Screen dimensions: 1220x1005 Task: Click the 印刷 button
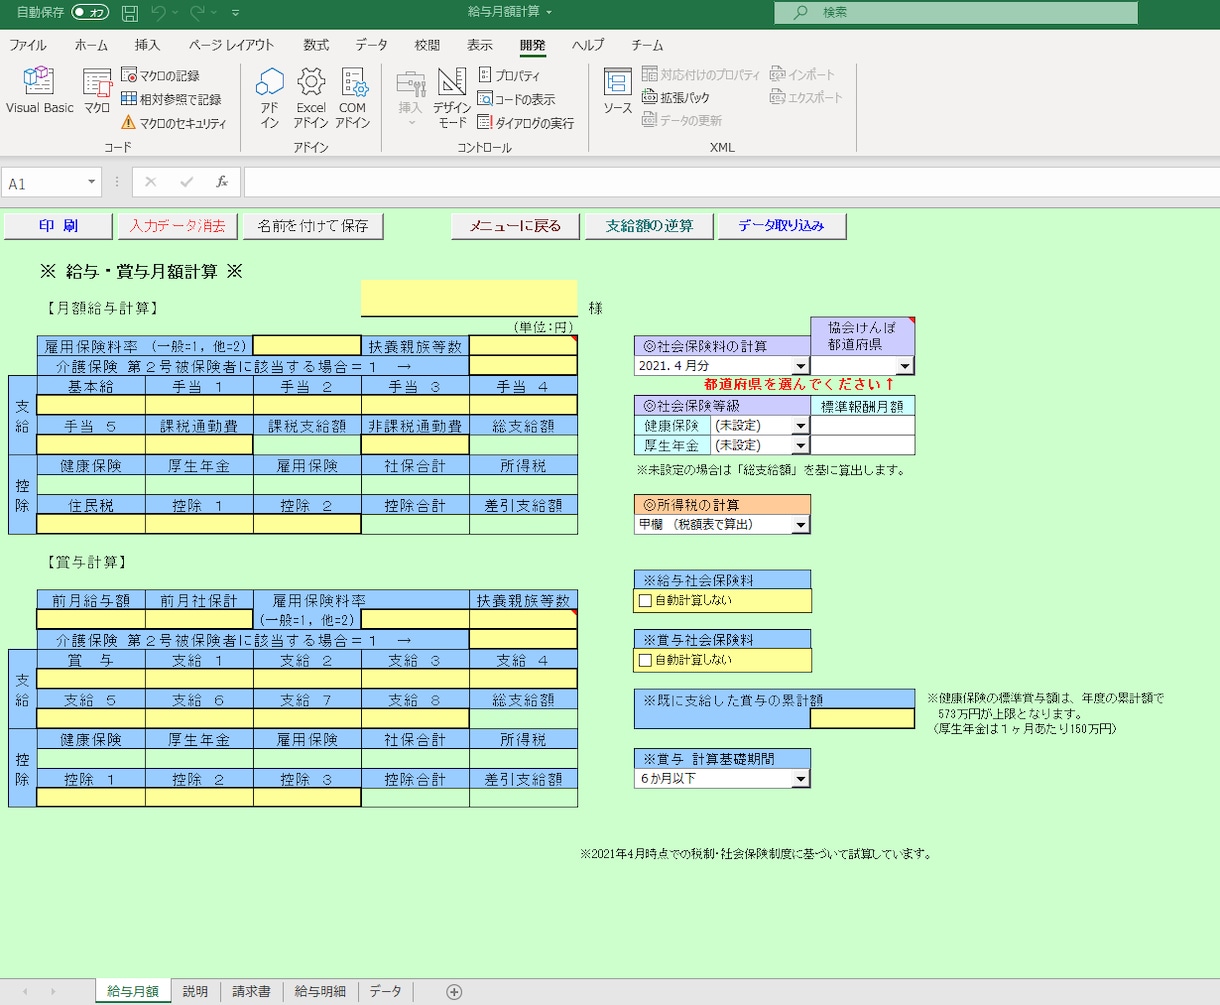pyautogui.click(x=58, y=226)
